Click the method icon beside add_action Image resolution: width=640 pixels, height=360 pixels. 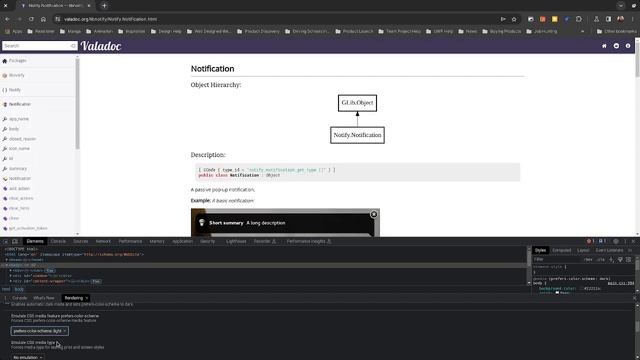(x=5, y=189)
